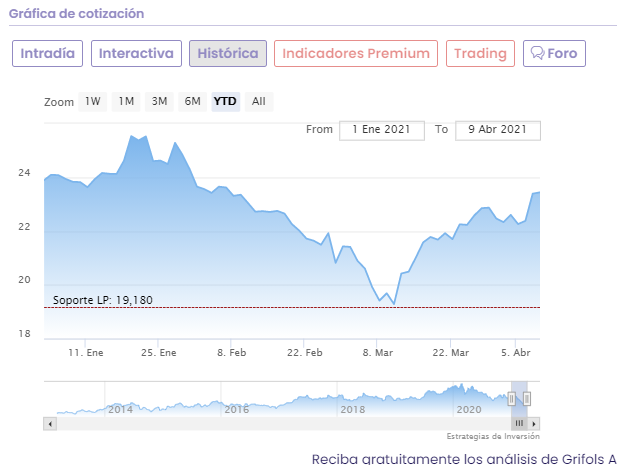Viewport: 624px width, 465px height.
Task: Open Indicadores Premium
Action: [x=356, y=53]
